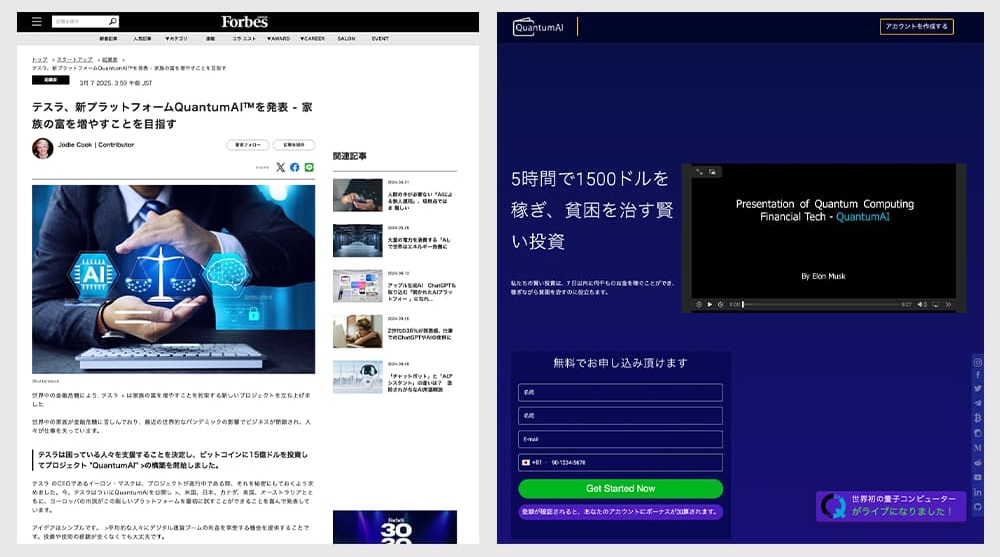Screen dimensions: 1000x557
Task: Click the Twitter bird icon in sidebar
Action: coord(977,389)
